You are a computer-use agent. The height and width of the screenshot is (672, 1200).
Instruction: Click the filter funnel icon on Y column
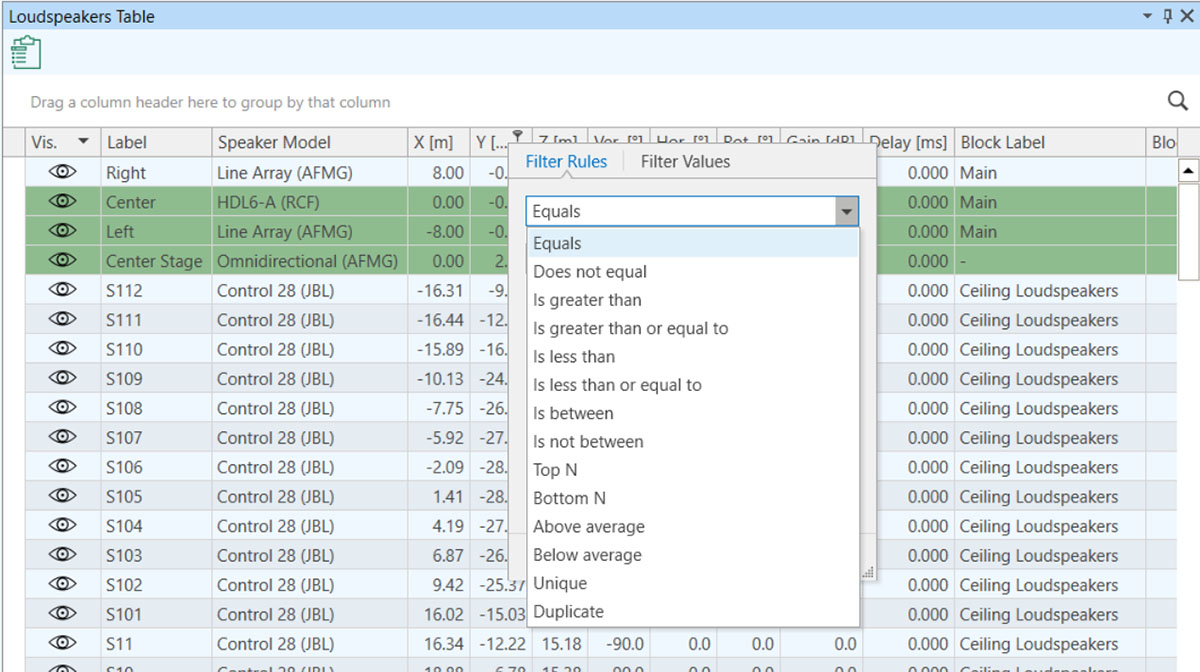[x=517, y=136]
